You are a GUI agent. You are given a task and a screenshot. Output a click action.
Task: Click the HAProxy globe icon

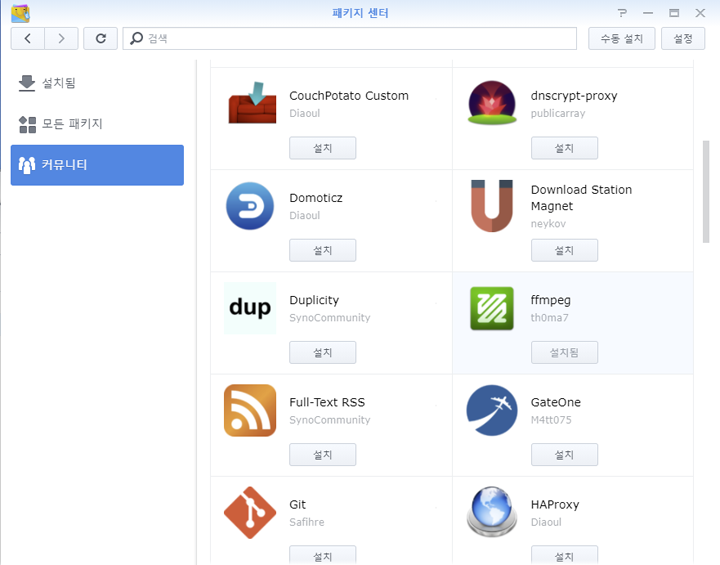pos(492,512)
